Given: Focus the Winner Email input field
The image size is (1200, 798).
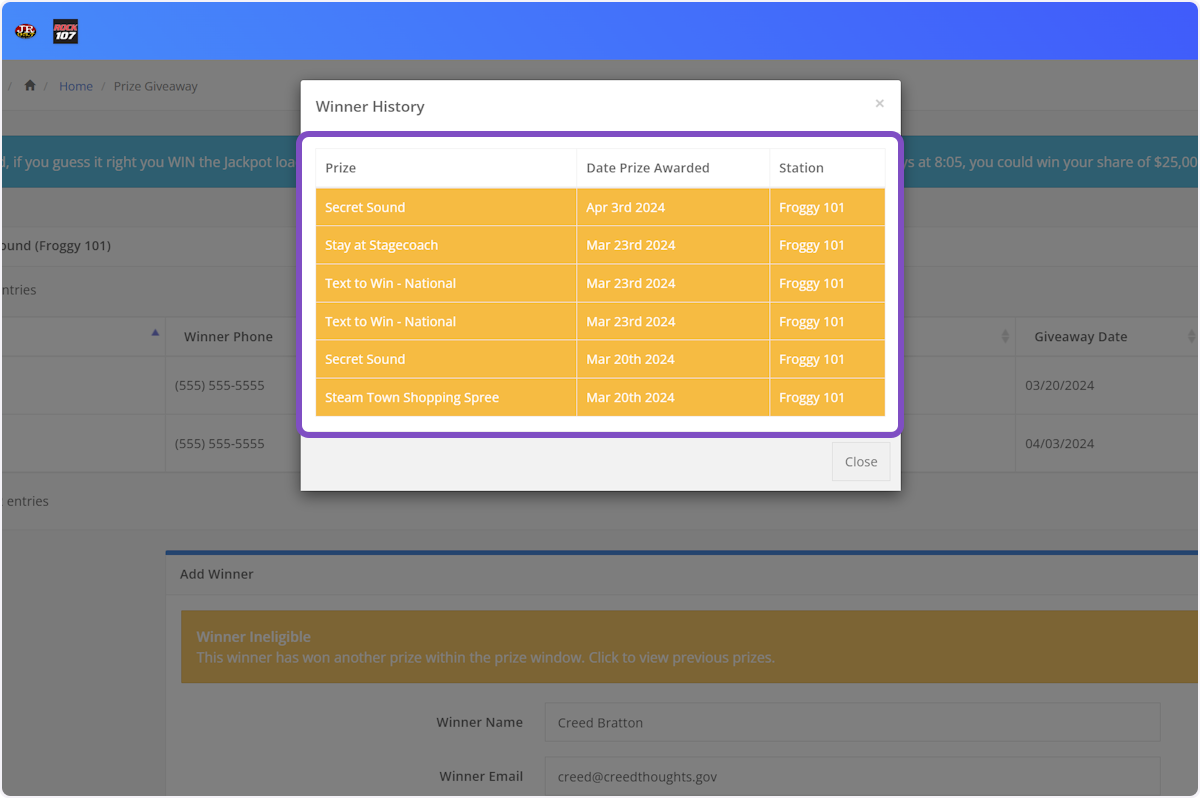Looking at the screenshot, I should (x=852, y=776).
